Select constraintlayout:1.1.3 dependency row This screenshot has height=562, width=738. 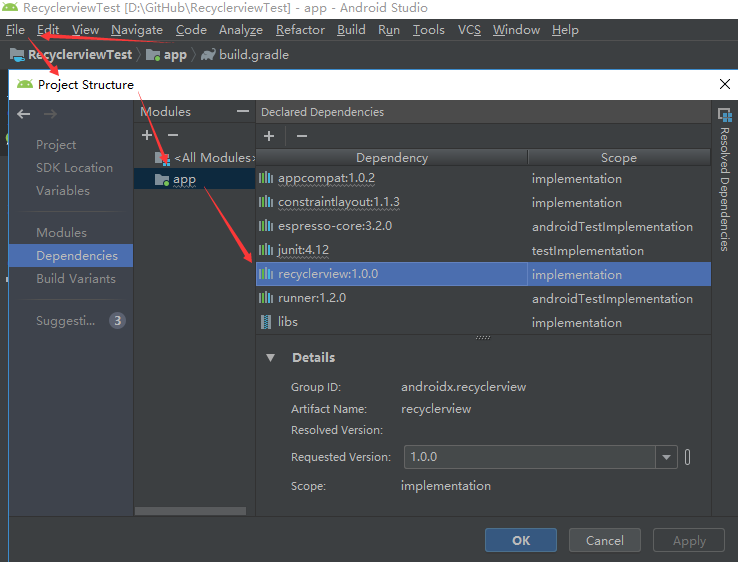[483, 202]
